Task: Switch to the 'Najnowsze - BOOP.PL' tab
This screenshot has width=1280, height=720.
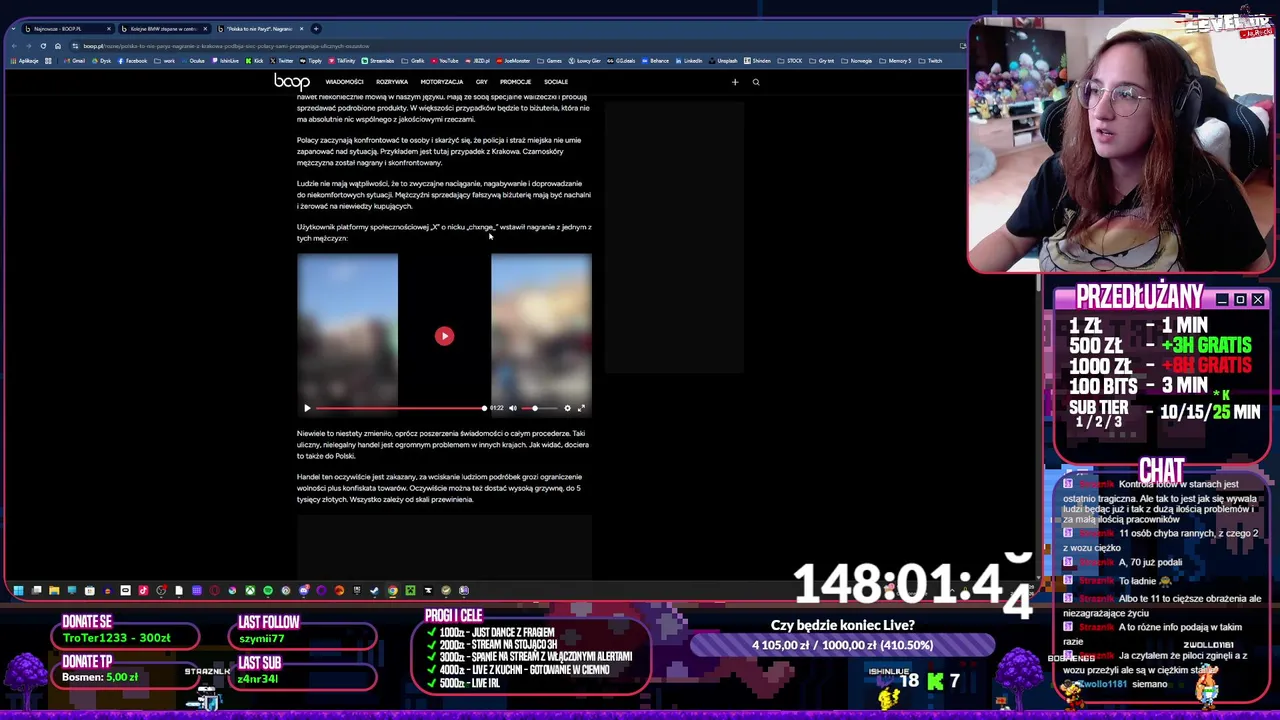Action: 67,28
